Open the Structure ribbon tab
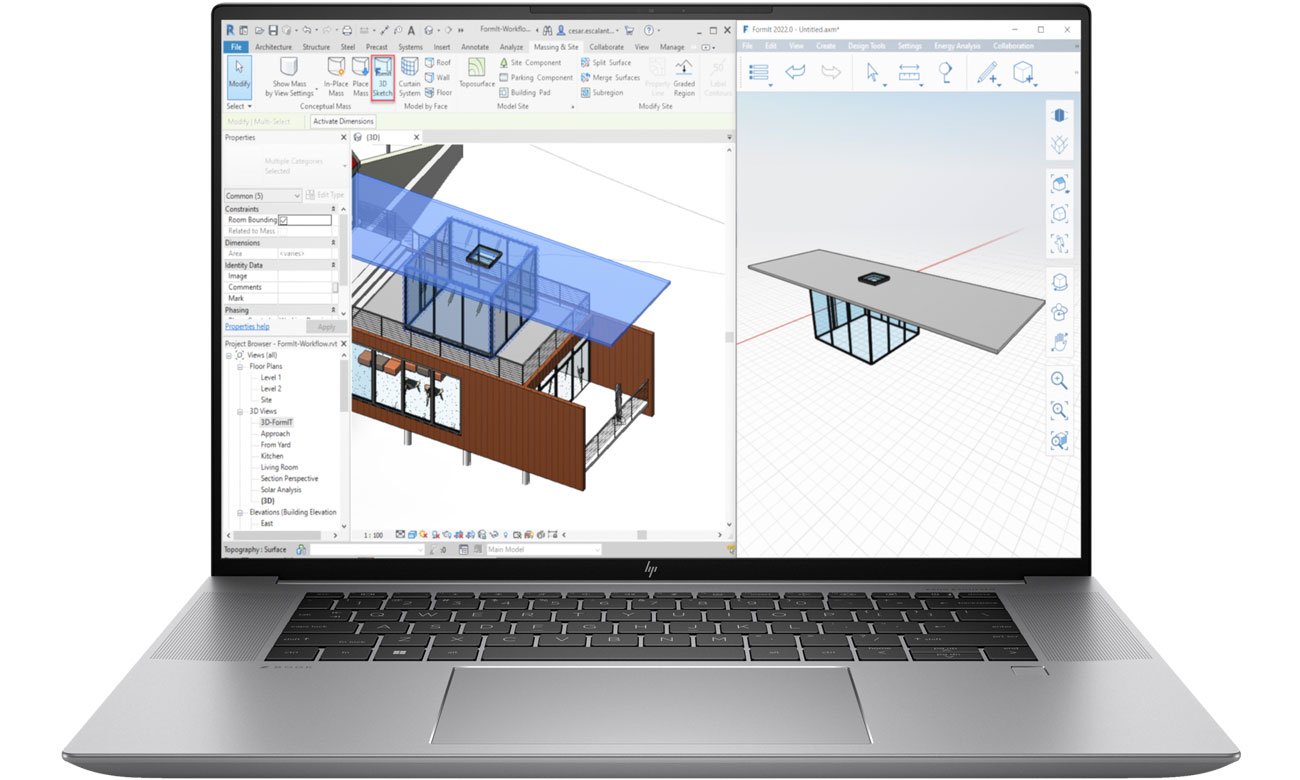Viewport: 1300px width, 780px height. 316,47
